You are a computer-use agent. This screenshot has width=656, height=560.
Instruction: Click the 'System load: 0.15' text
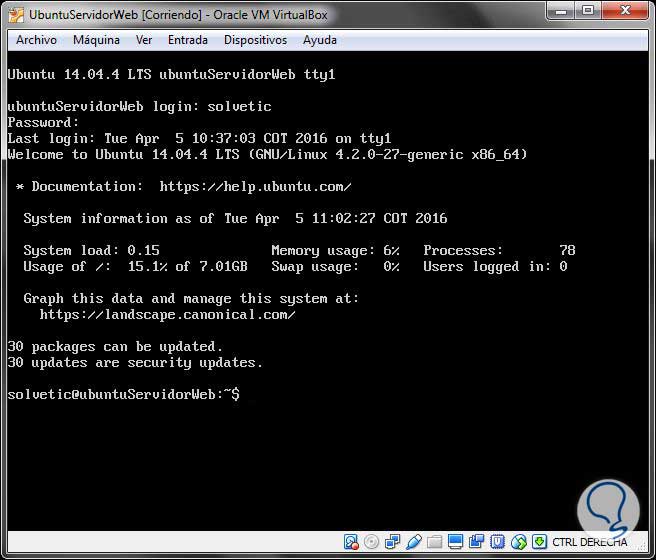[91, 251]
